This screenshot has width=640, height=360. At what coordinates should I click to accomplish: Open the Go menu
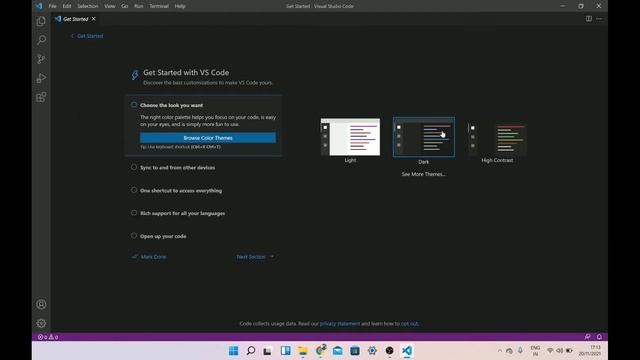pyautogui.click(x=124, y=6)
